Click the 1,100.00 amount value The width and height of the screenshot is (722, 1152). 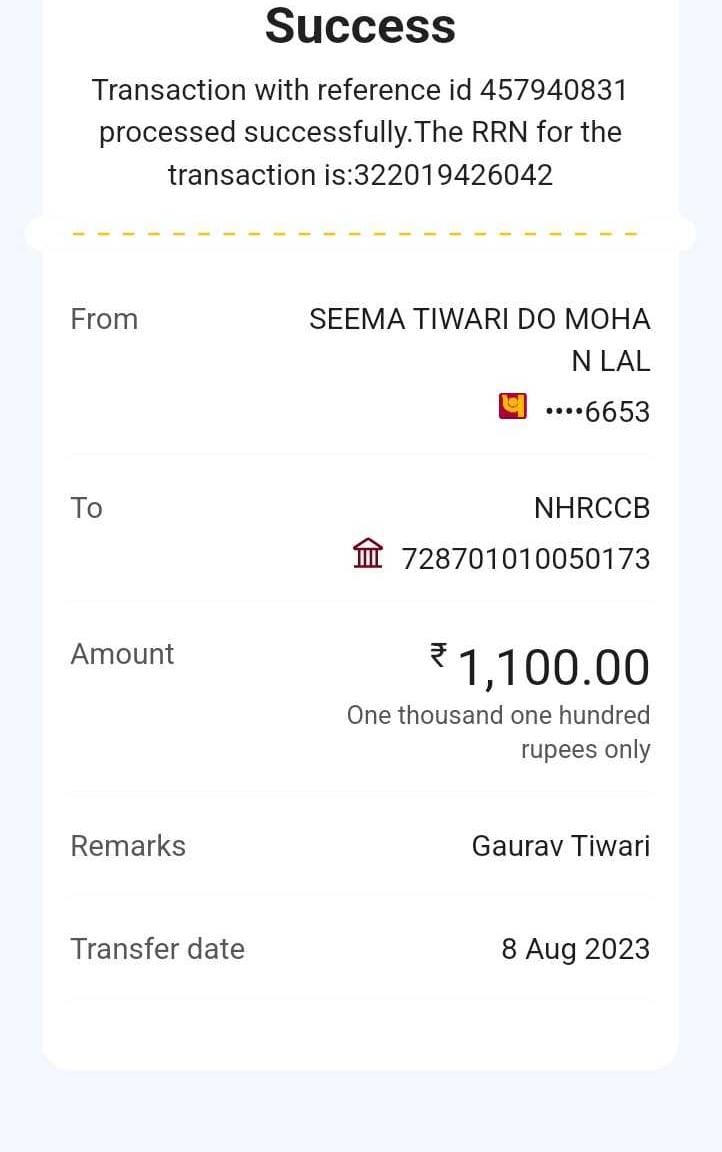553,668
